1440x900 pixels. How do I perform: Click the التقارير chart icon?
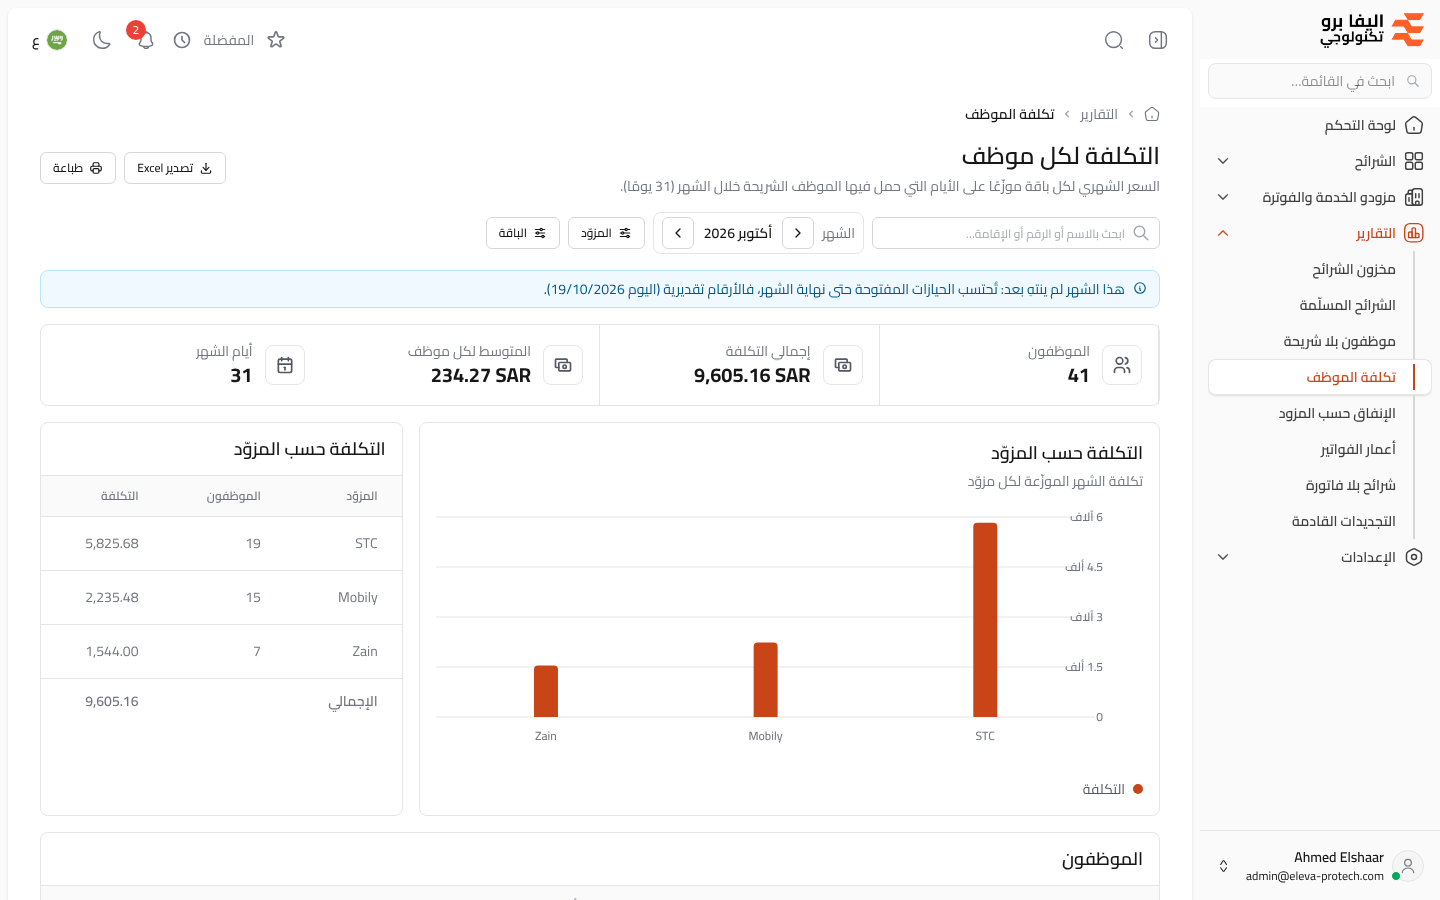tap(1414, 233)
